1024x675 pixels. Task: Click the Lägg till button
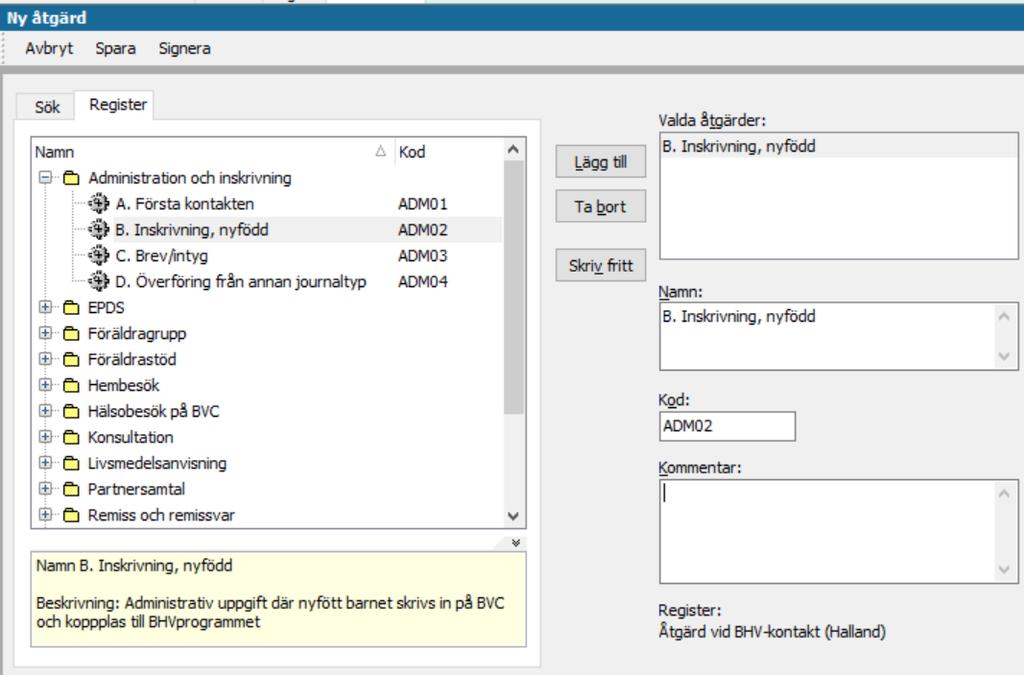[x=601, y=162]
